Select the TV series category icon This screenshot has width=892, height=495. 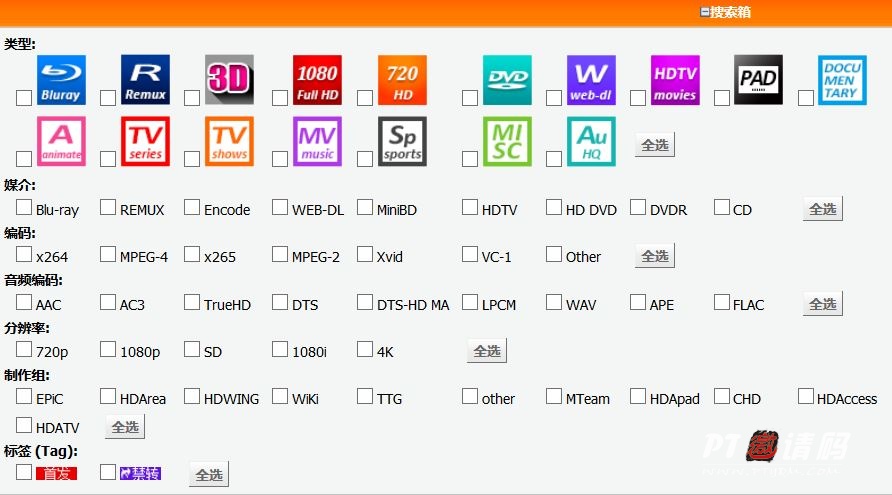[145, 141]
